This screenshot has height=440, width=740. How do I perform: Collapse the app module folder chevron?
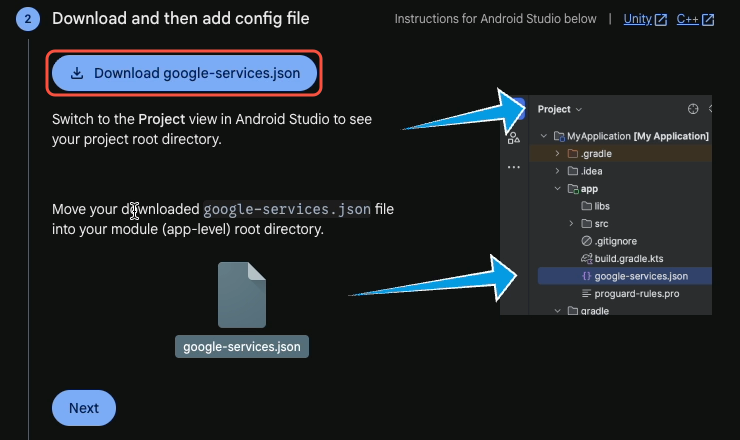coord(557,188)
